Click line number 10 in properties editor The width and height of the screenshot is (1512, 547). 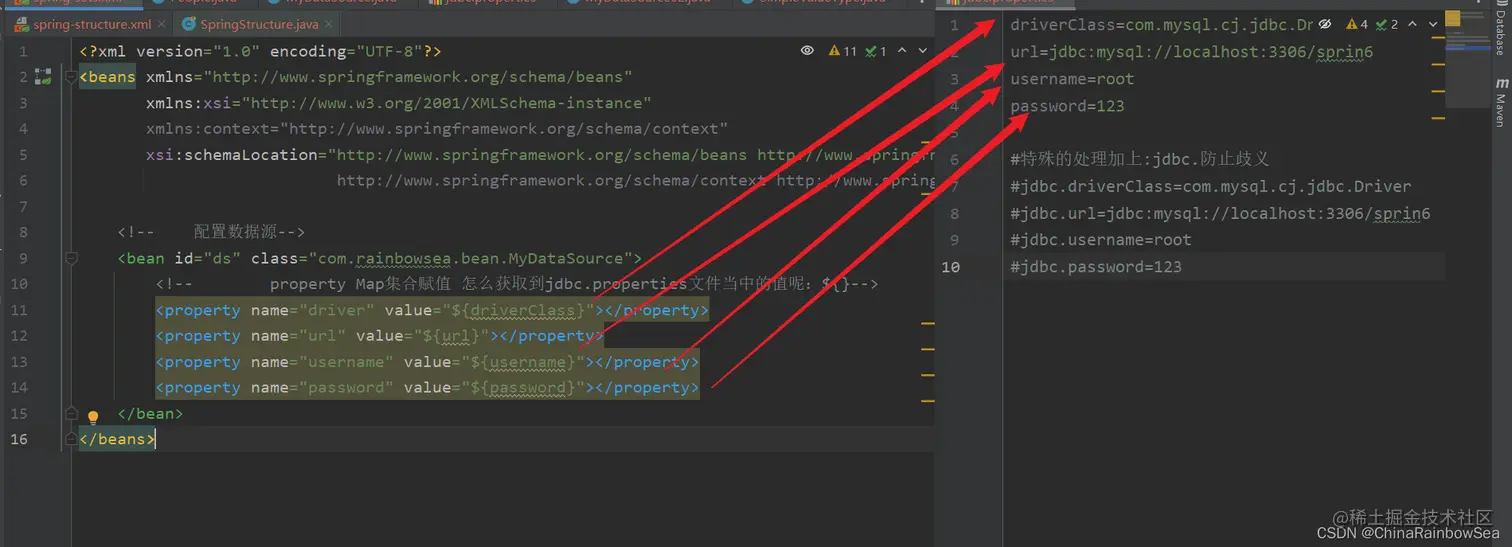point(950,267)
